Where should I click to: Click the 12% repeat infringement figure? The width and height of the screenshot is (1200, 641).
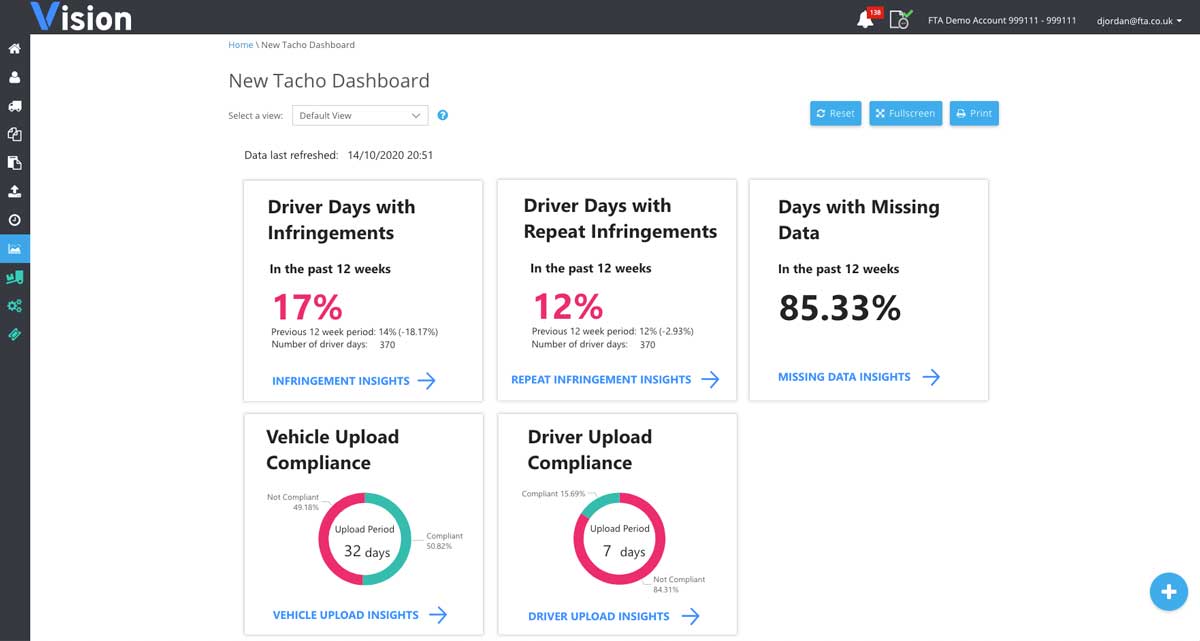[567, 305]
